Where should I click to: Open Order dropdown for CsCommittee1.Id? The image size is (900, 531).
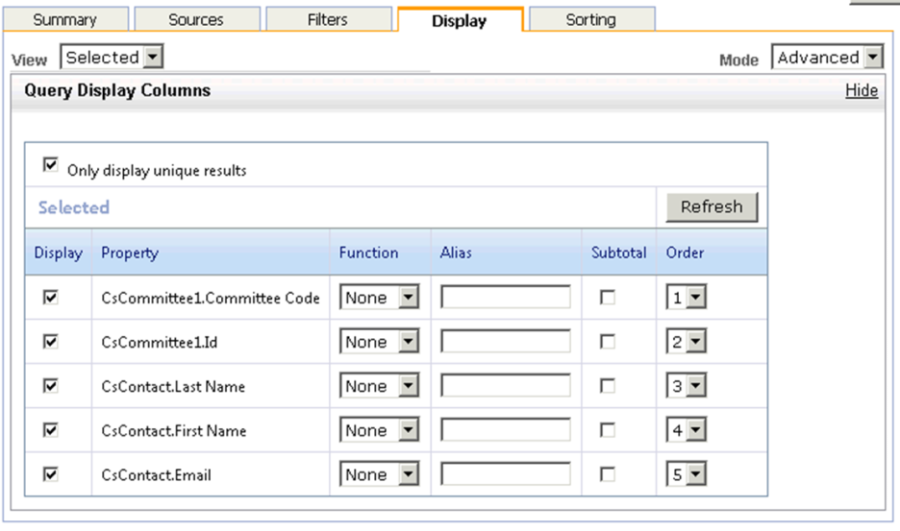[687, 342]
